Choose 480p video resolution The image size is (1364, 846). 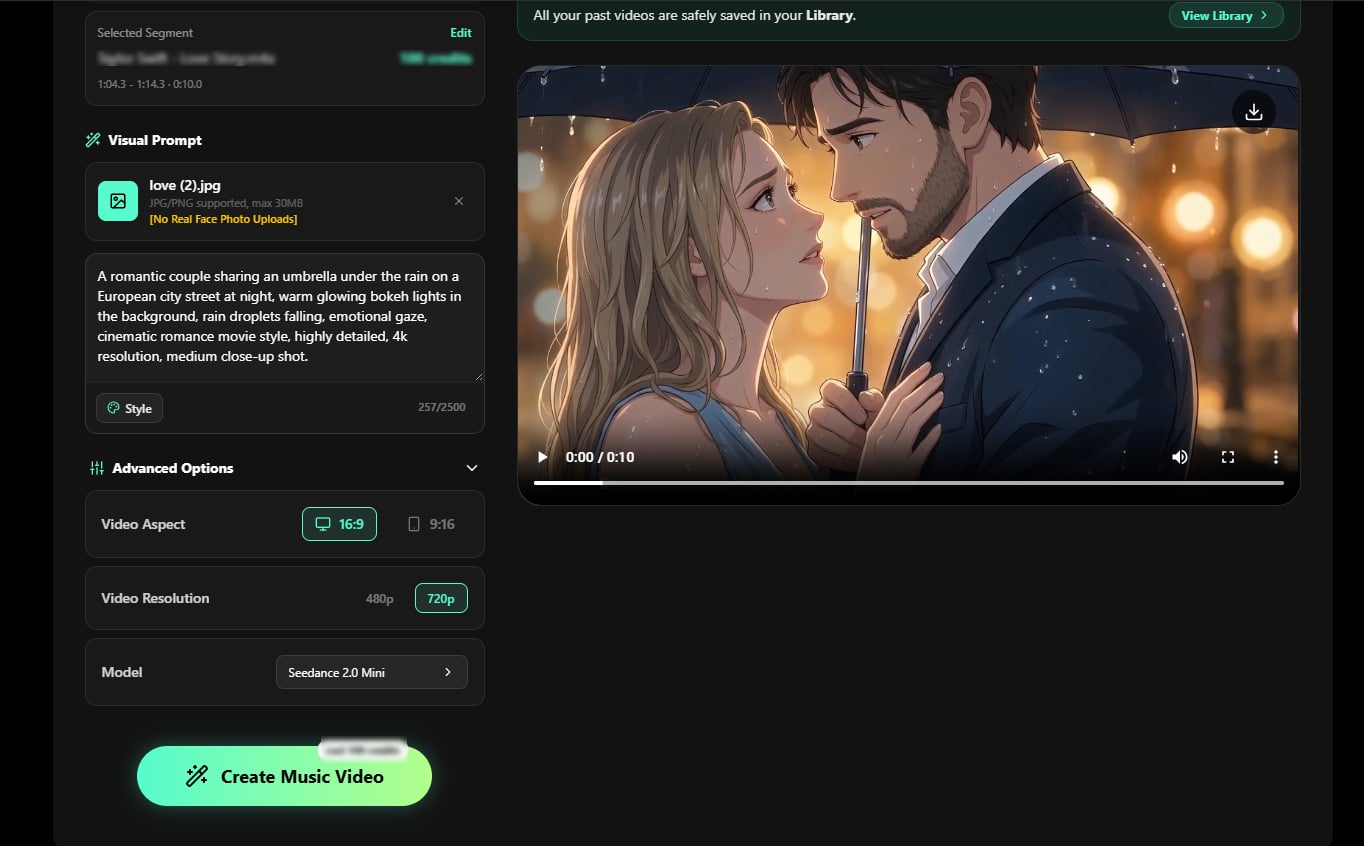point(380,598)
